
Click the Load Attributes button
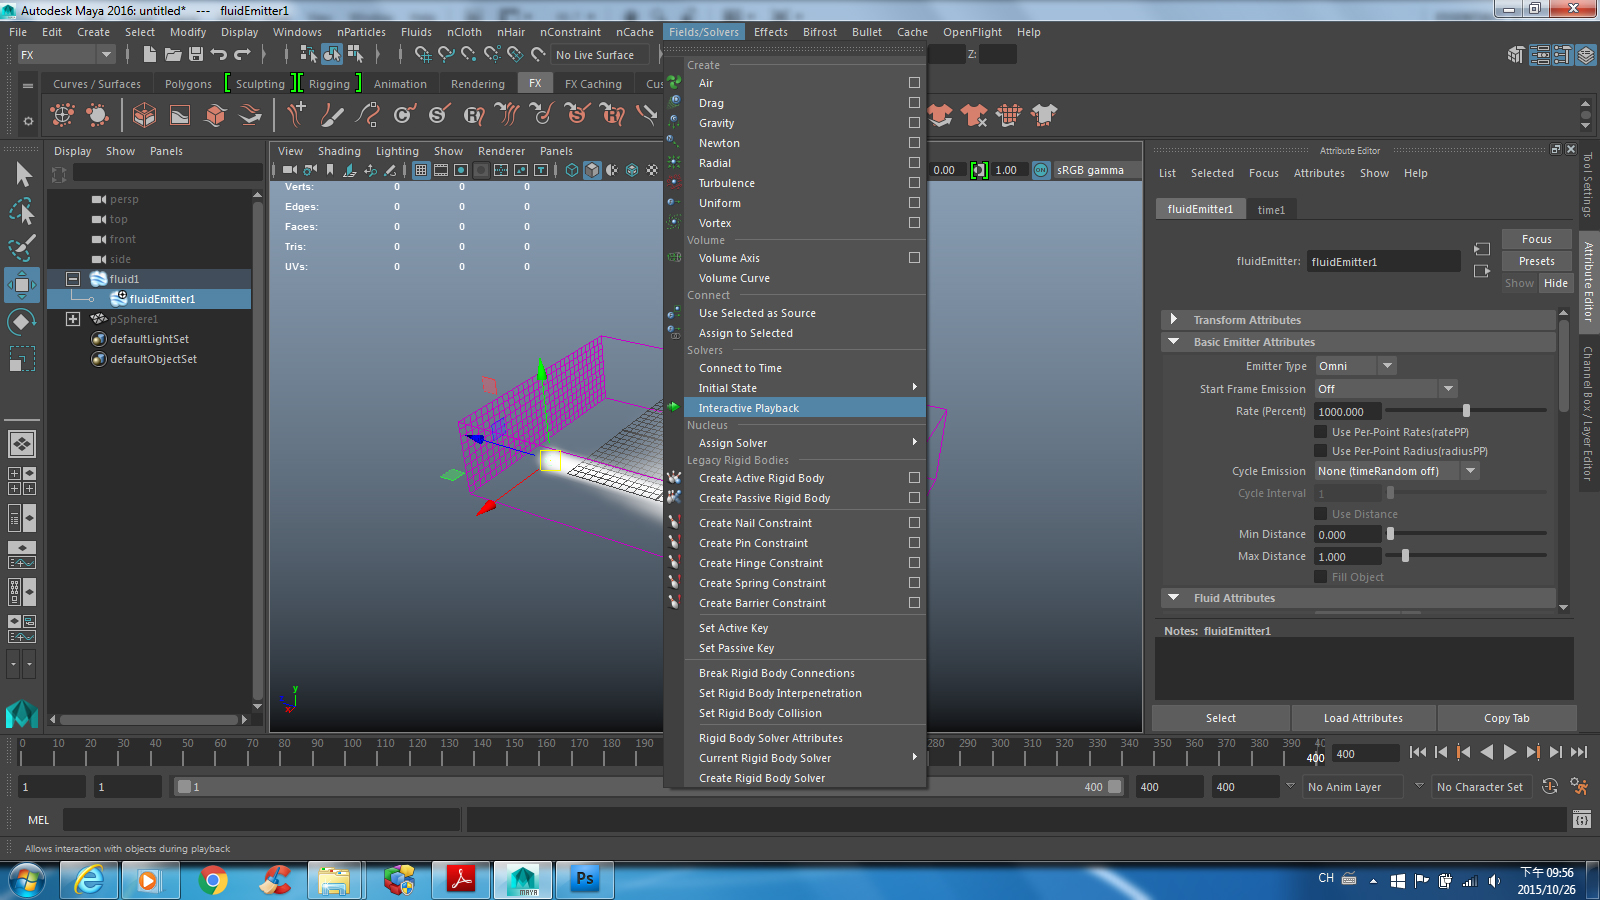click(1362, 717)
